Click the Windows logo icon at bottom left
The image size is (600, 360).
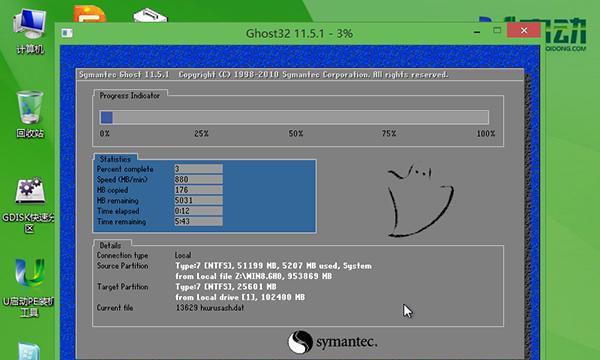click(x=29, y=351)
